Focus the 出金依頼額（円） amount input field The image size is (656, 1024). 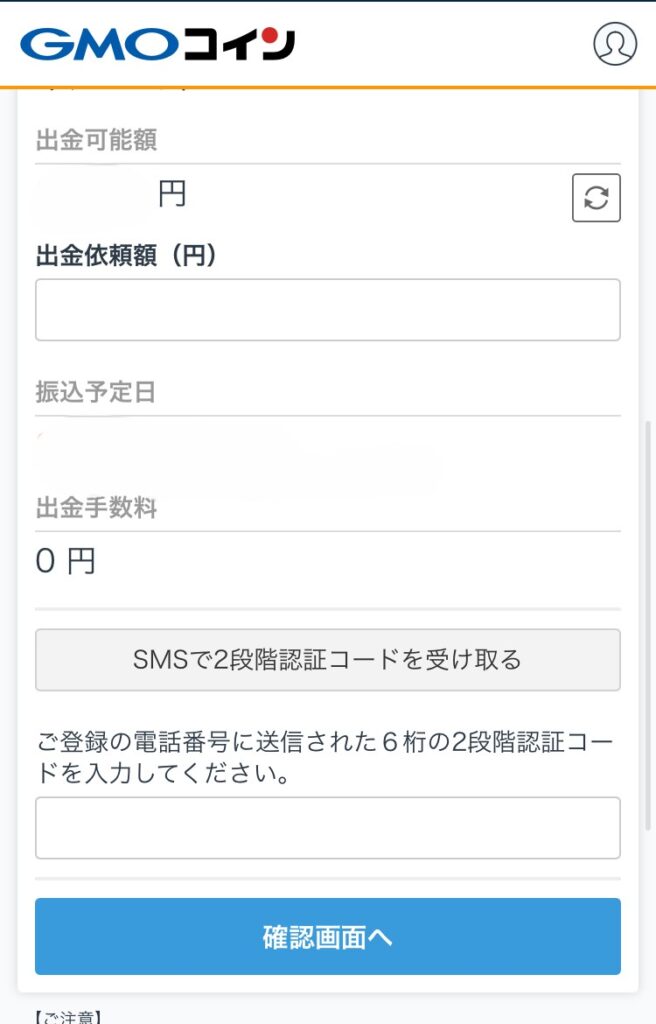[328, 310]
